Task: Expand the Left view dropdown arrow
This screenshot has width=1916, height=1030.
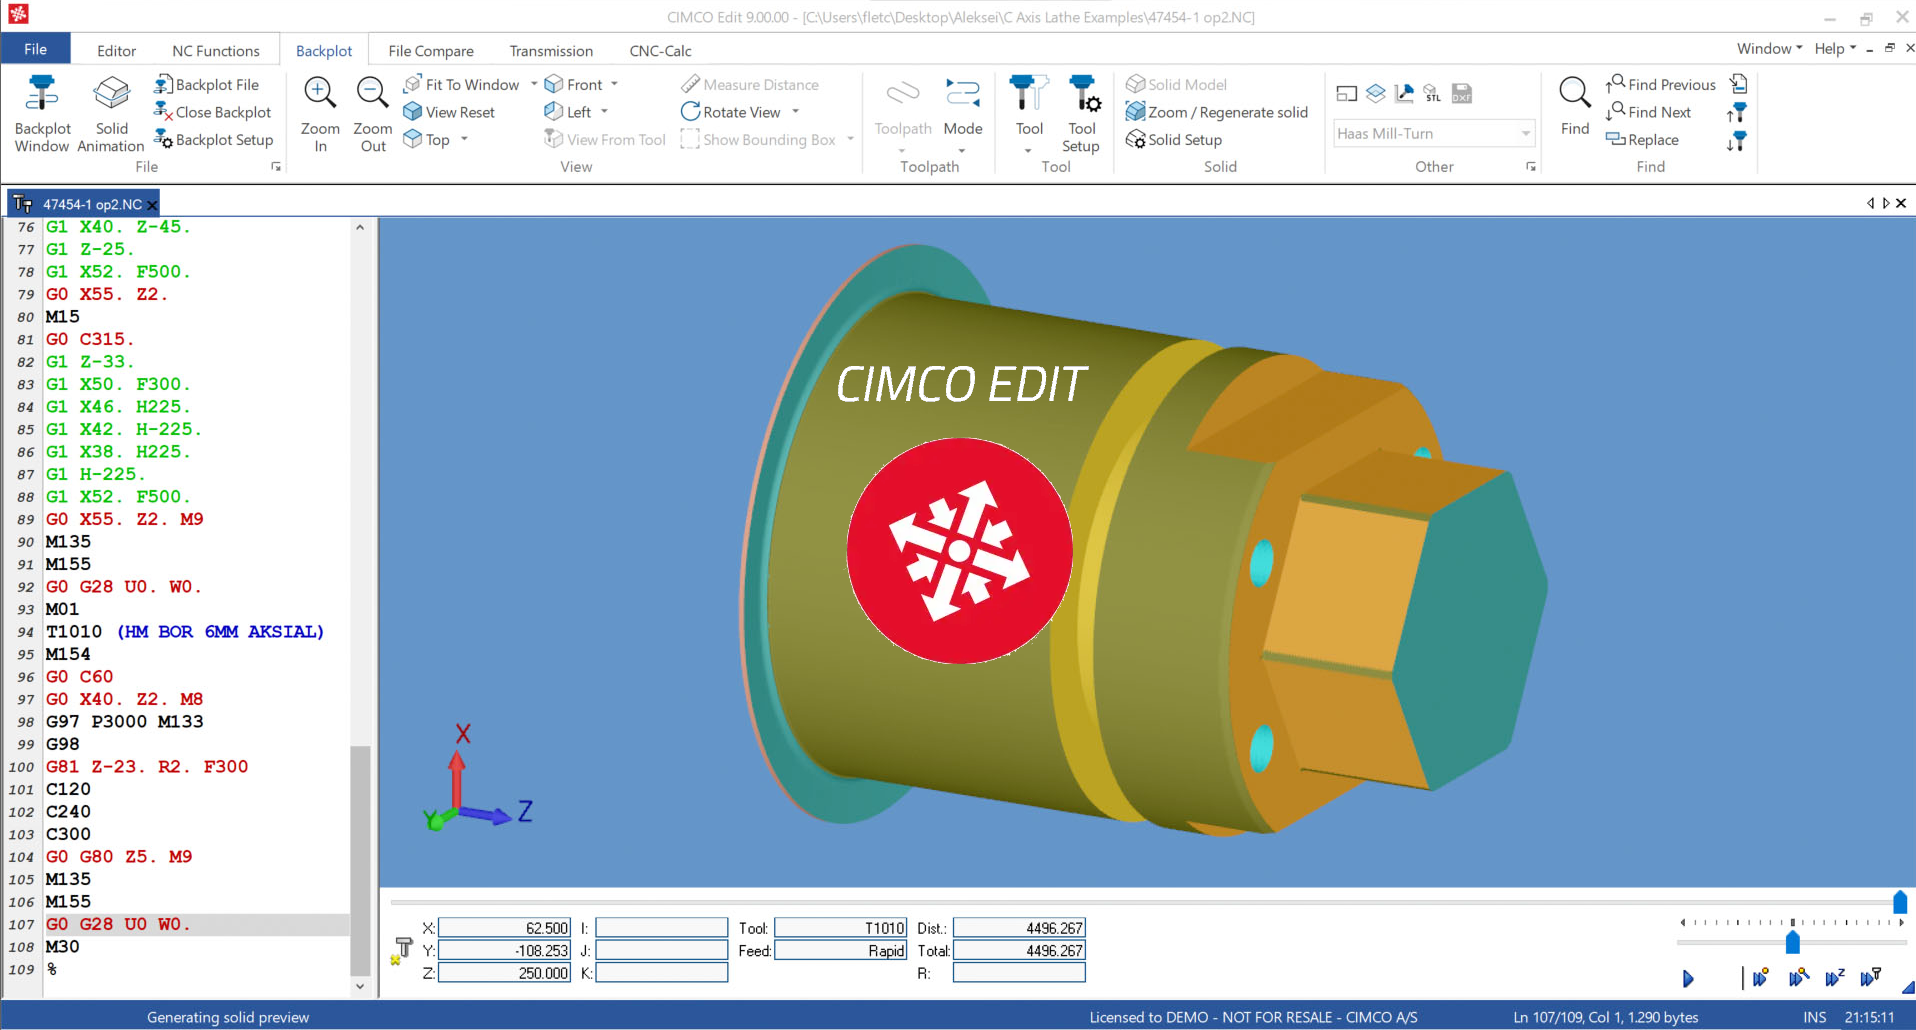Action: click(x=604, y=112)
